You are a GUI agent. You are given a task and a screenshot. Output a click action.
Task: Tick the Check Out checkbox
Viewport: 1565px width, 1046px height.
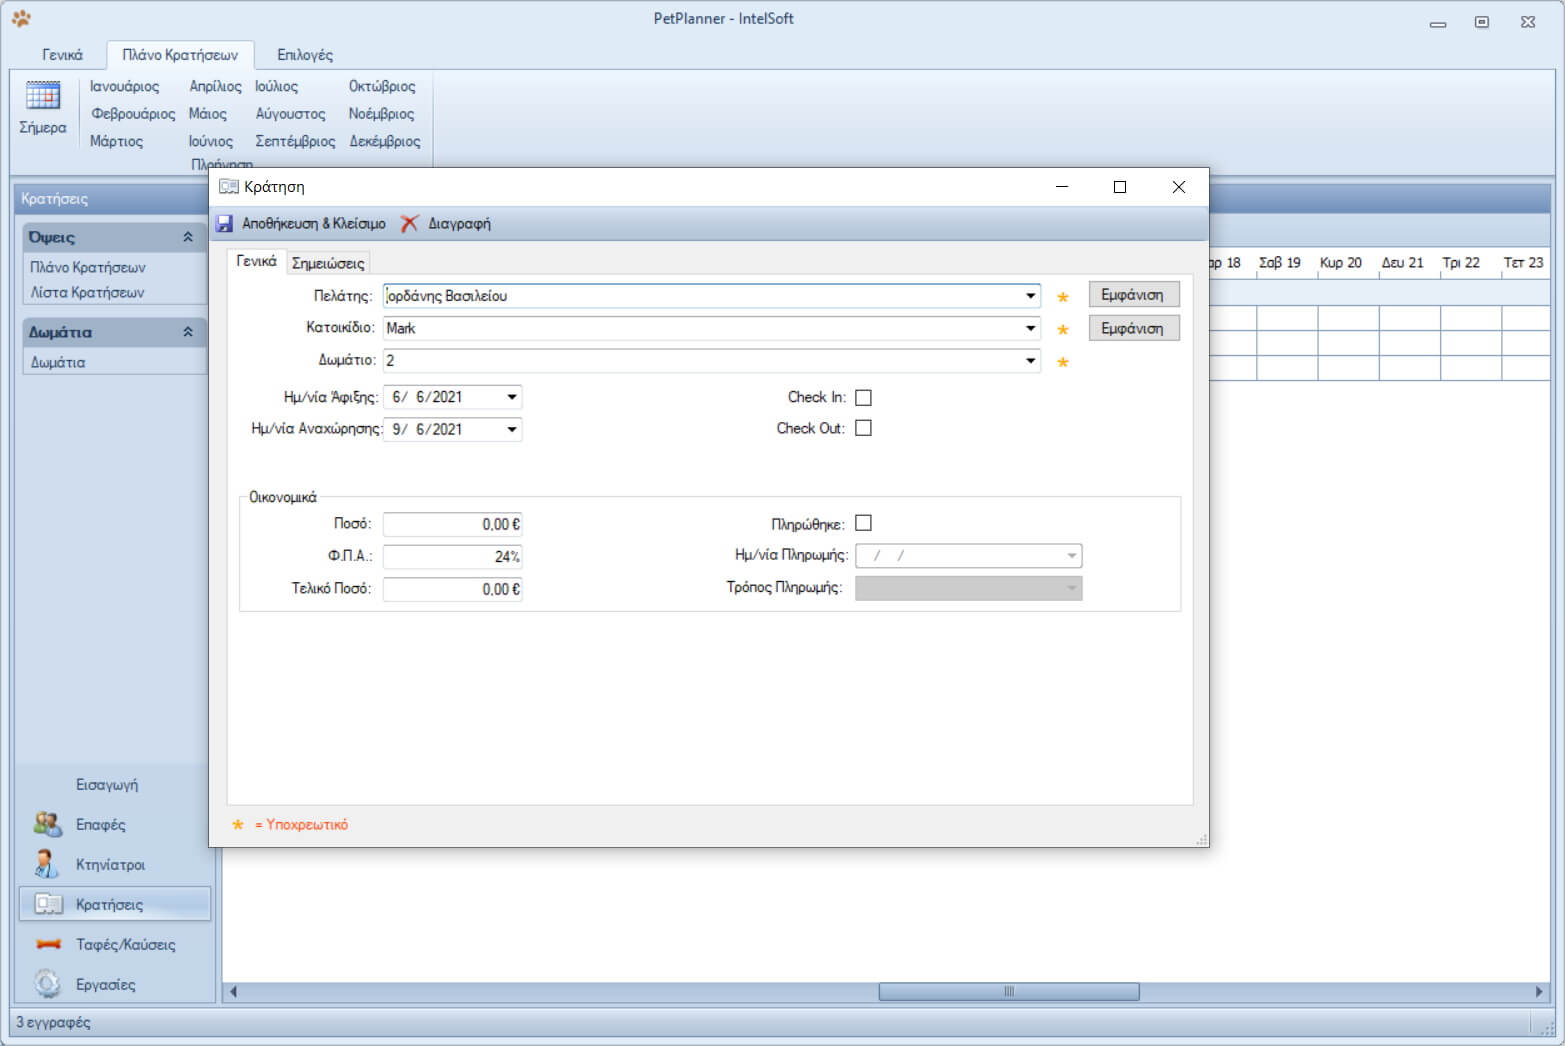pos(864,428)
